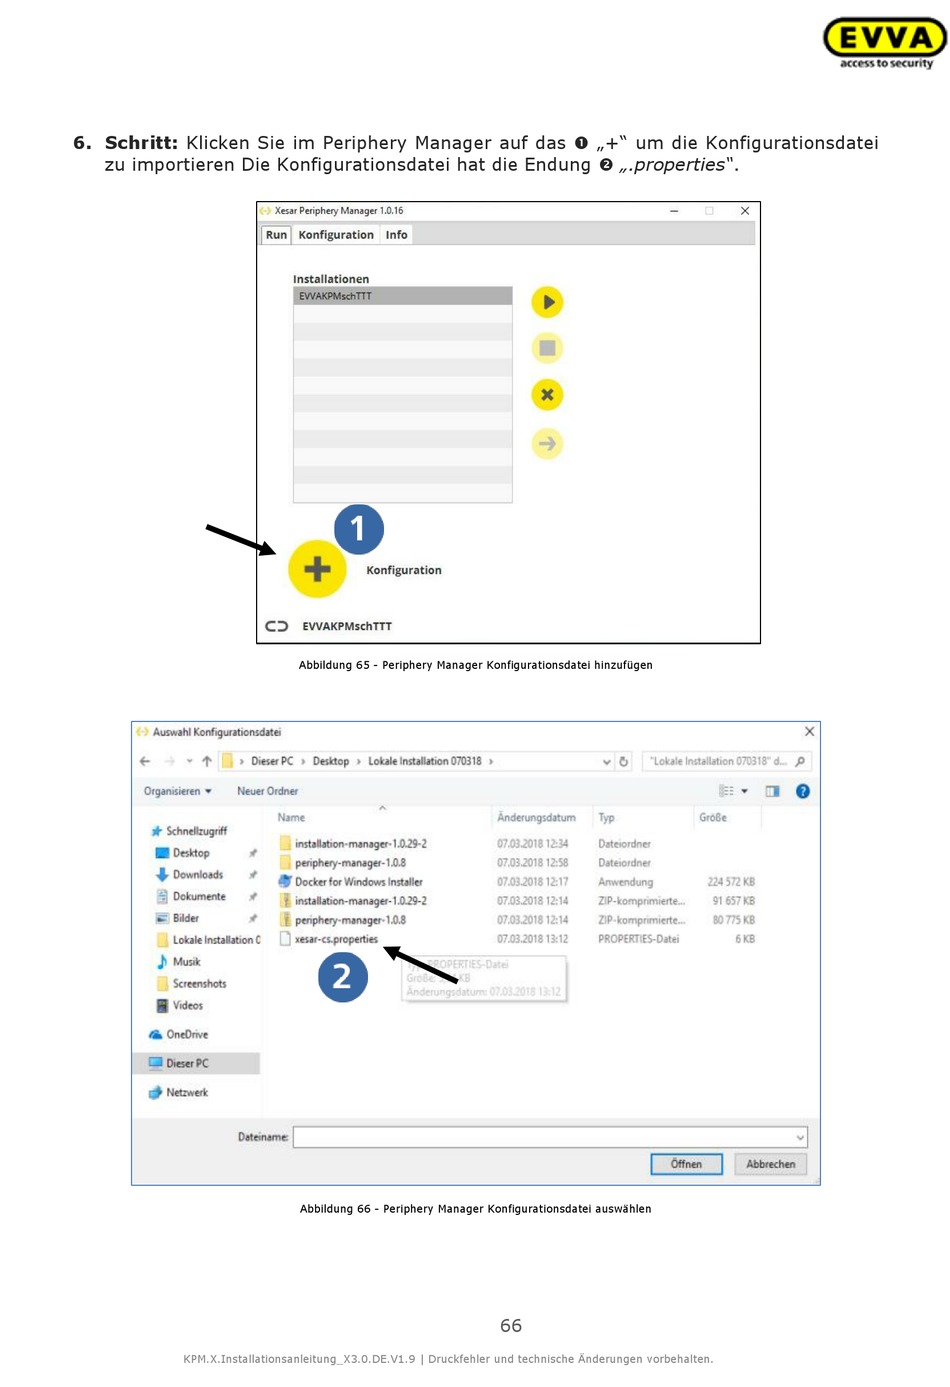The image size is (950, 1387).
Task: Select the installation-manager-1.0.29-2 Dateiordner folder
Action: [353, 844]
